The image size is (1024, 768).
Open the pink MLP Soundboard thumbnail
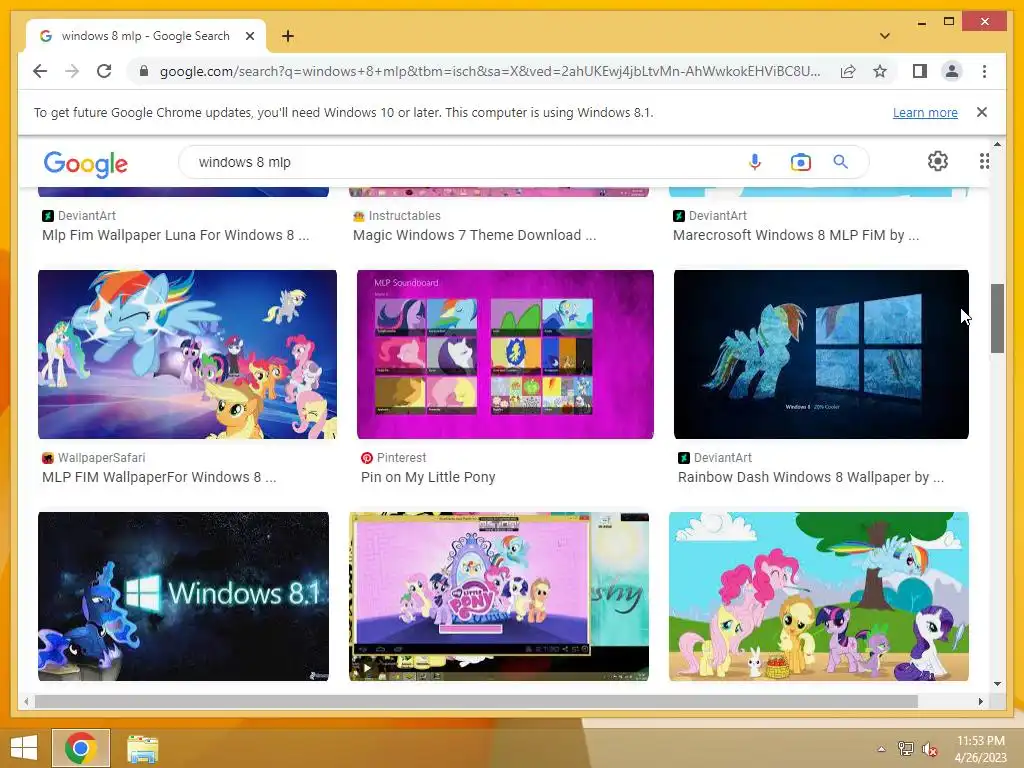pyautogui.click(x=505, y=355)
